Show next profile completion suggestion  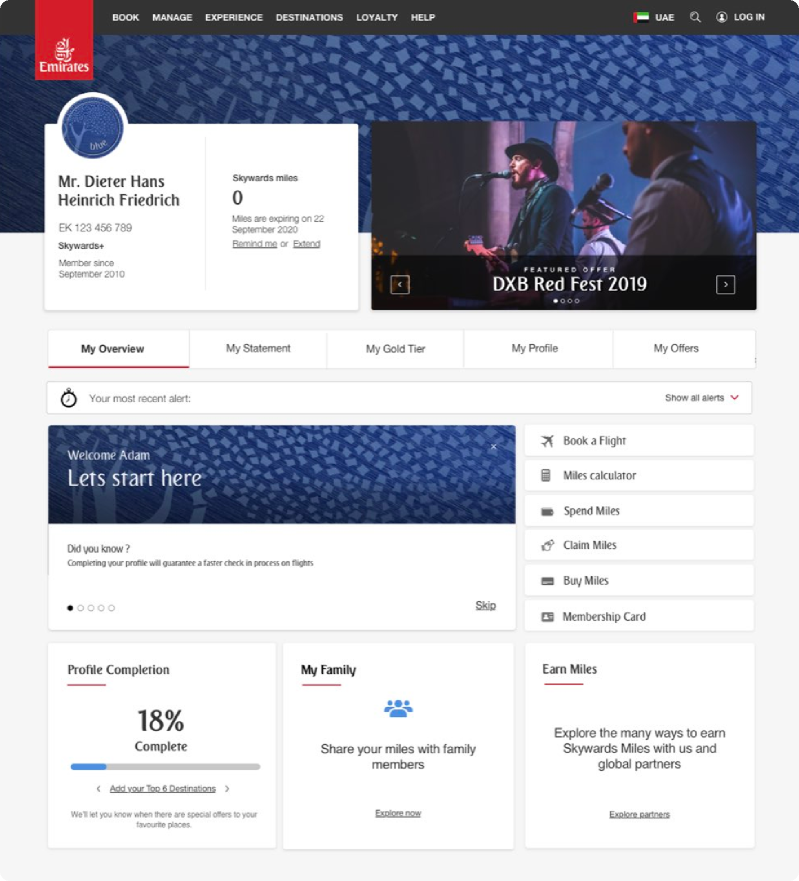pyautogui.click(x=227, y=789)
